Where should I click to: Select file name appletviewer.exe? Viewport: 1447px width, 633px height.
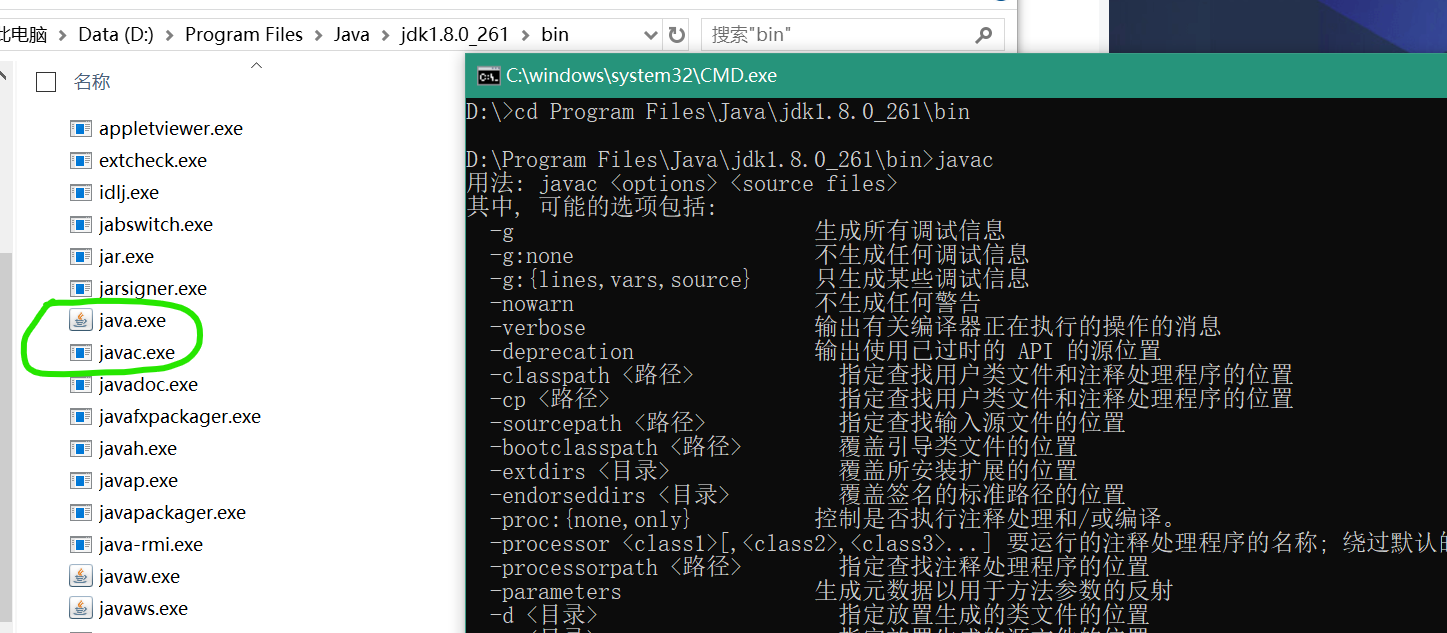(x=171, y=128)
